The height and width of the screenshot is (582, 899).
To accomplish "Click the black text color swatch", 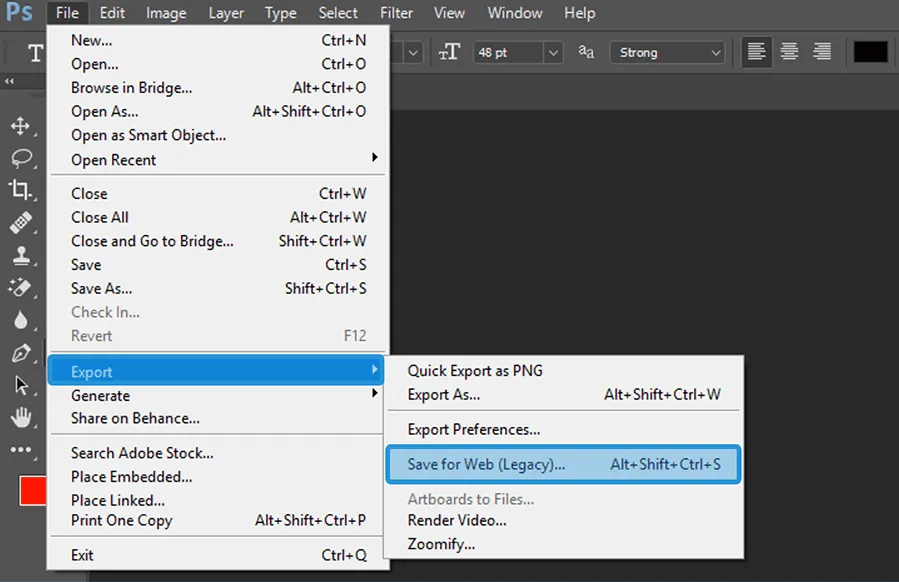I will coord(870,52).
